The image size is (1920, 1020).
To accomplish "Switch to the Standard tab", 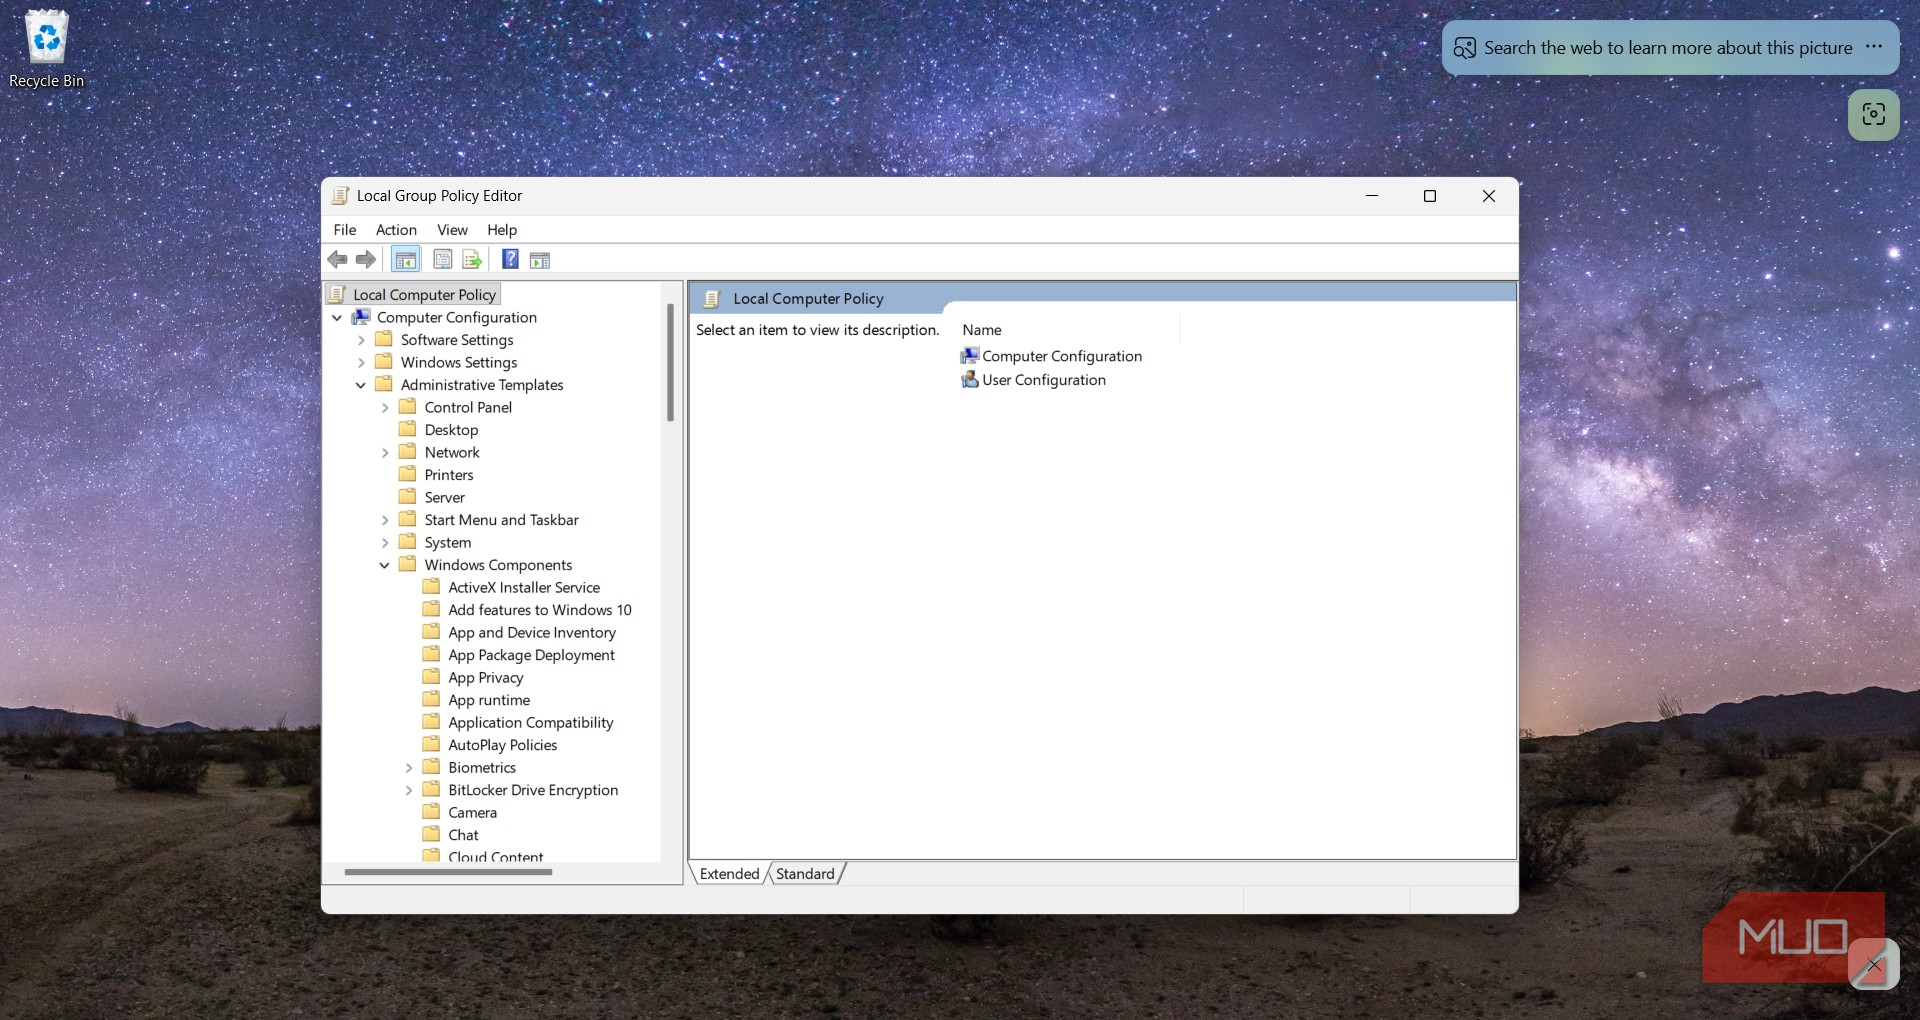I will [x=805, y=874].
